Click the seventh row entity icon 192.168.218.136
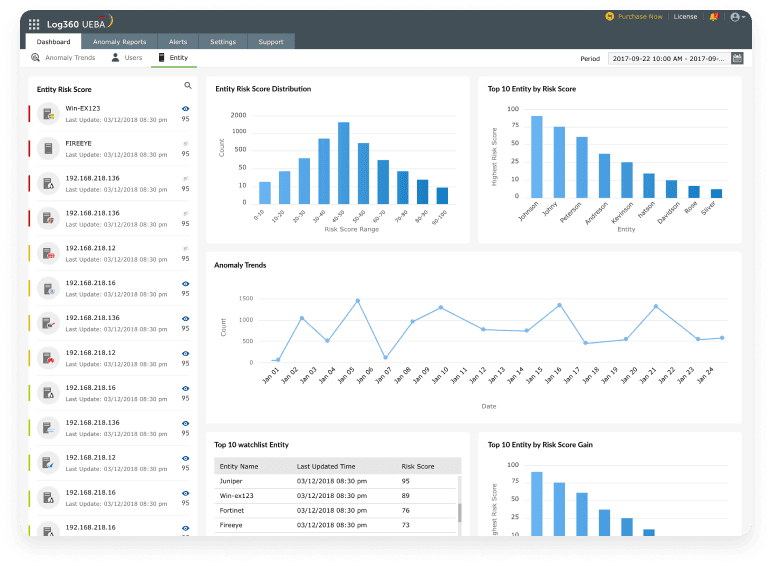The width and height of the screenshot is (772, 566). coord(48,323)
